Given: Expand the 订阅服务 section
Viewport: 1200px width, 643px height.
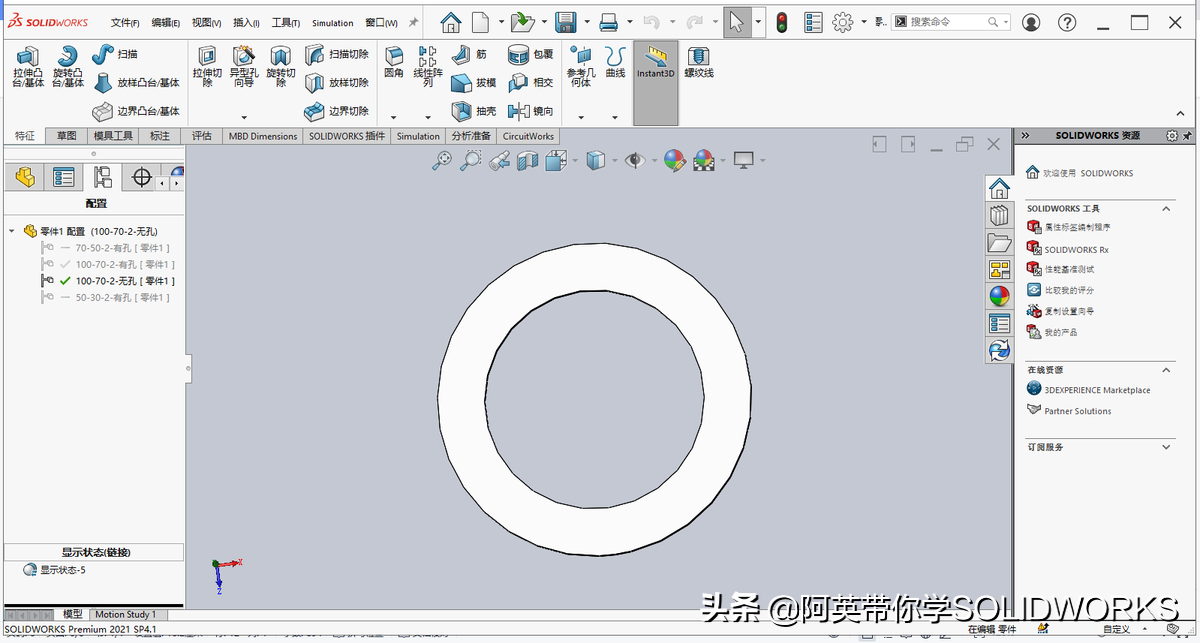Looking at the screenshot, I should (1166, 447).
